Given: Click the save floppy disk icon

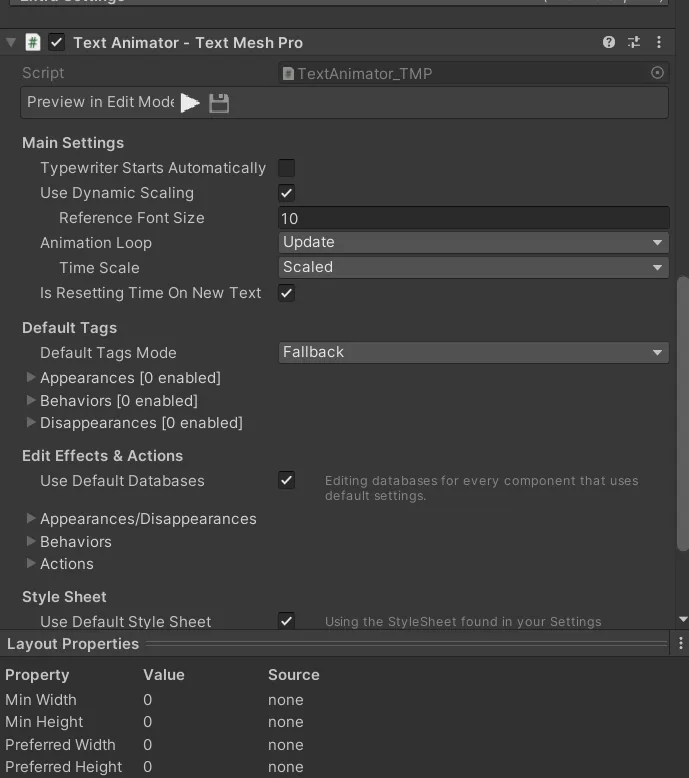Looking at the screenshot, I should [219, 103].
